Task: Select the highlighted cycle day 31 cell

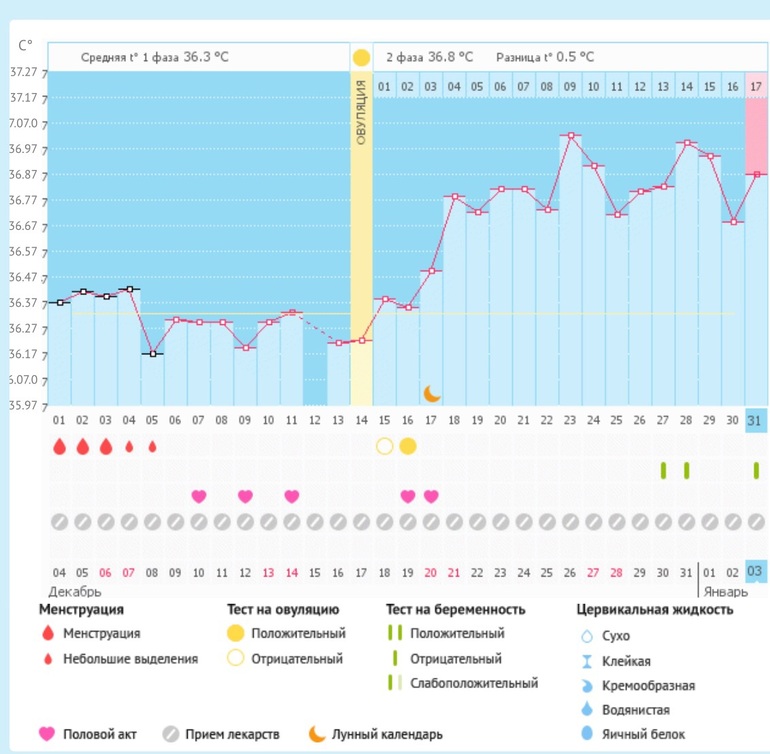Action: pos(756,420)
